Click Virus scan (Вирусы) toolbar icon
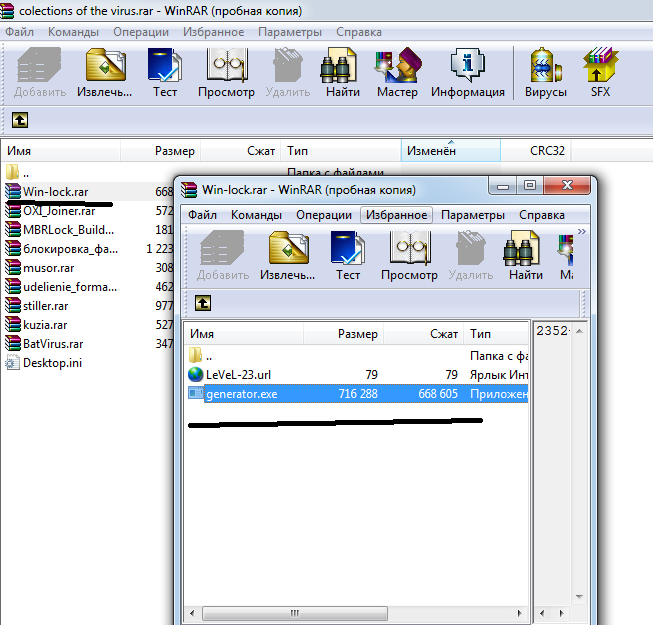 [x=546, y=73]
